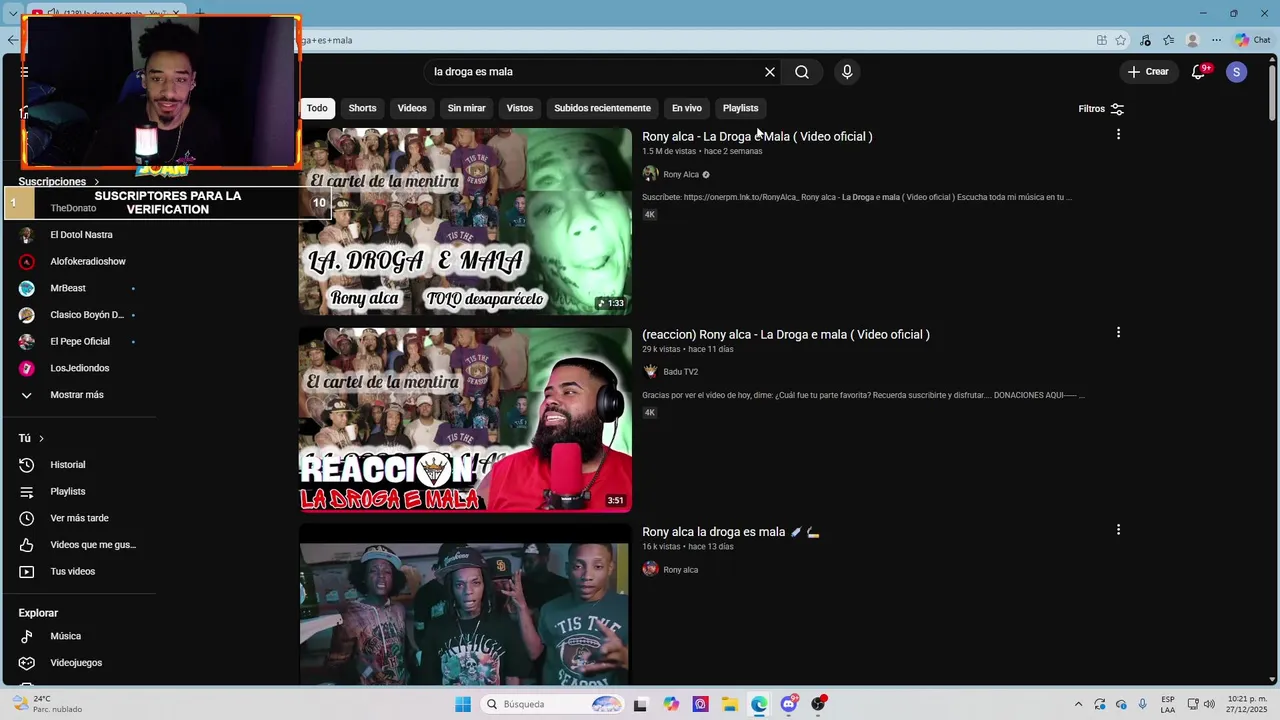Click the magnifying glass search button
Image resolution: width=1280 pixels, height=720 pixels.
tap(802, 72)
